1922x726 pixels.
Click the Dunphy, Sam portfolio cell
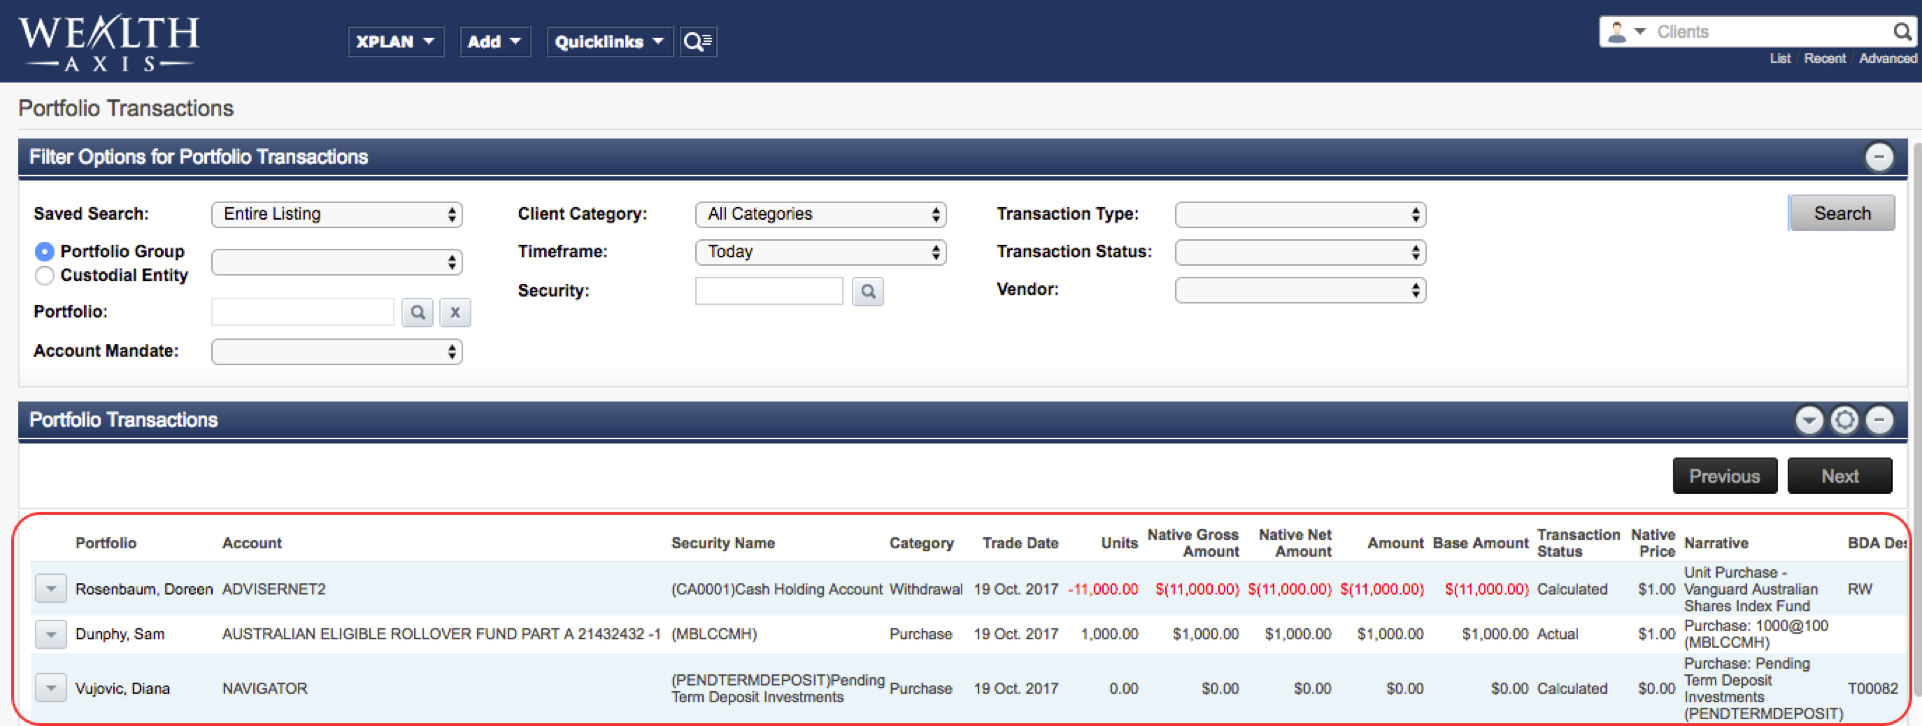point(120,634)
